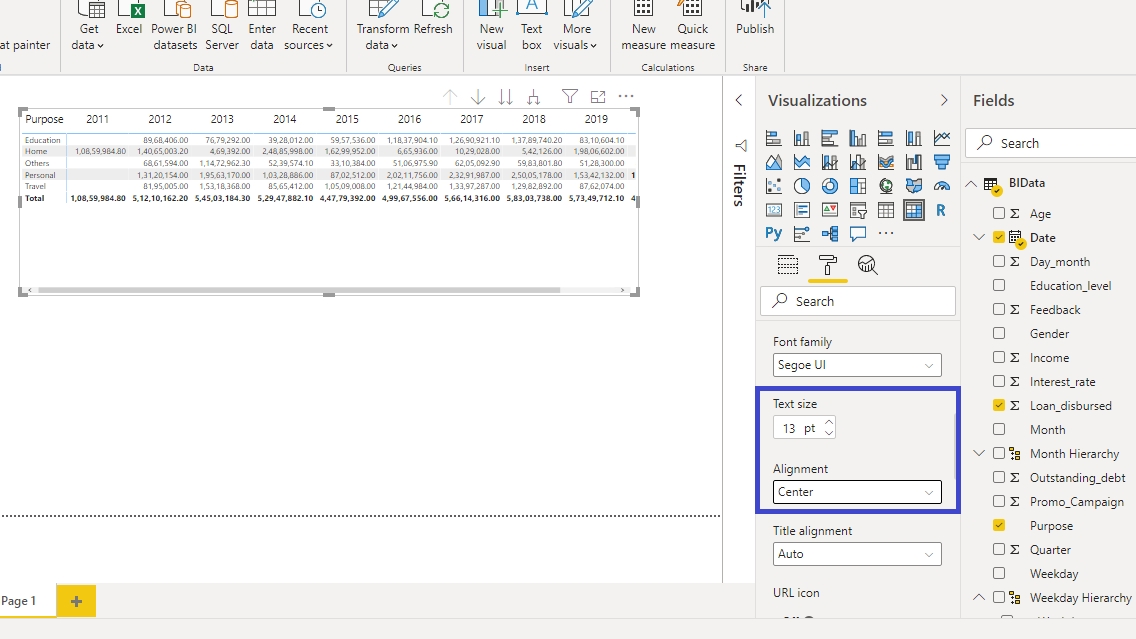The image size is (1136, 639).
Task: Add a new report page
Action: 76,601
